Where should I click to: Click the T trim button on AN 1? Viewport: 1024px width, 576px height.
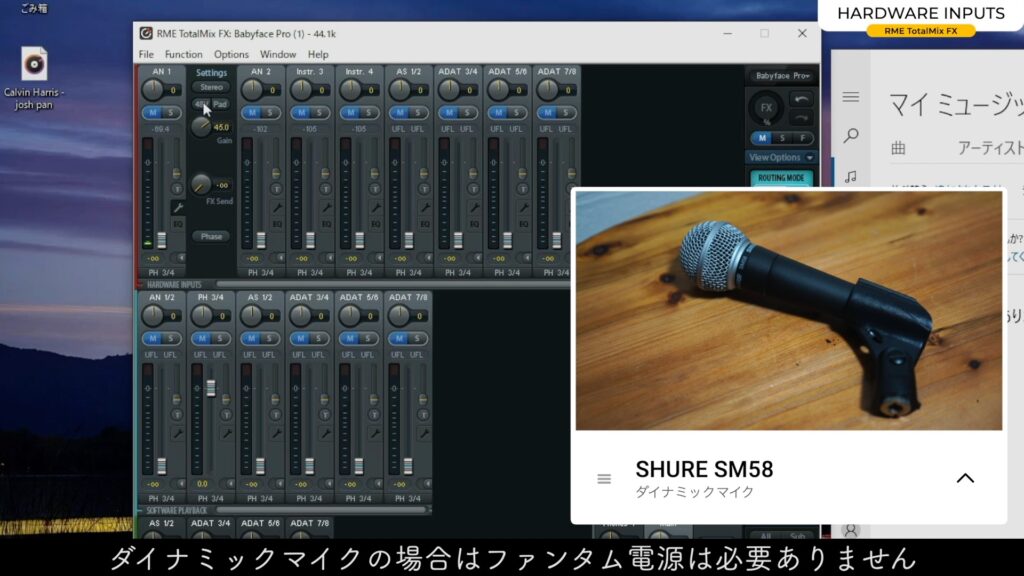click(177, 189)
